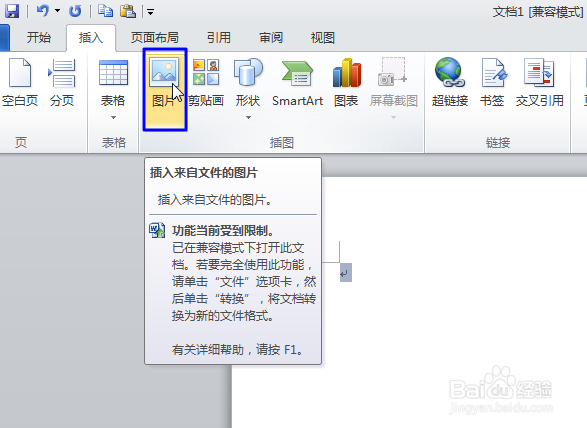This screenshot has width=587, height=428.
Task: Click the Redo/Repeat icon
Action: 75,11
